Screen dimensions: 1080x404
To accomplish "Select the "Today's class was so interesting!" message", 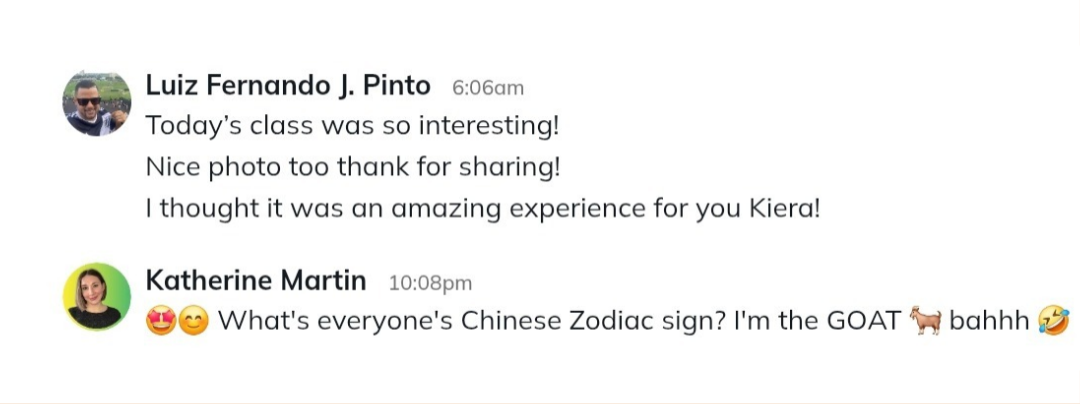I will [x=352, y=127].
